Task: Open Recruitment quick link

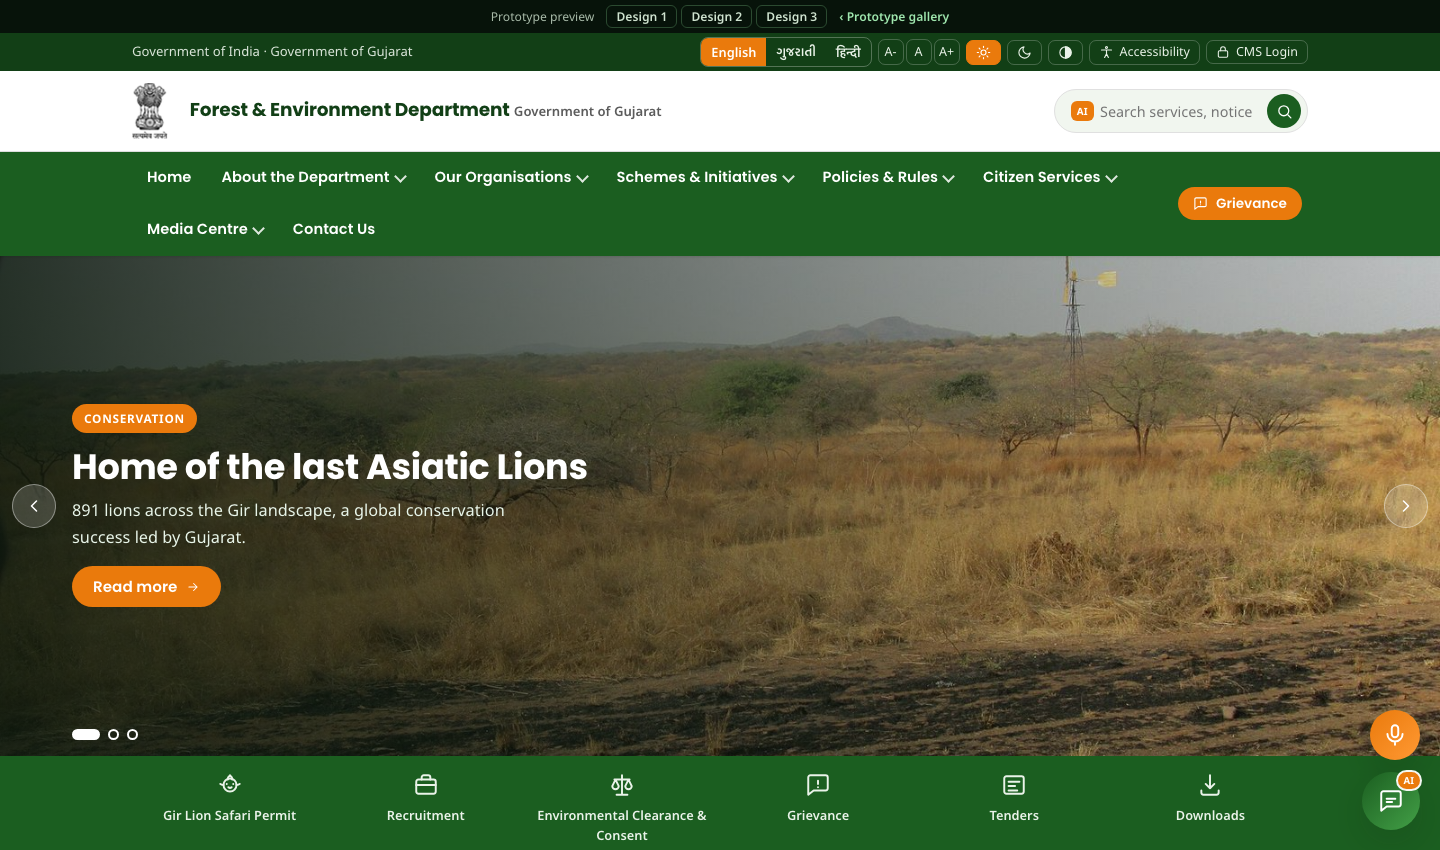Action: [426, 799]
